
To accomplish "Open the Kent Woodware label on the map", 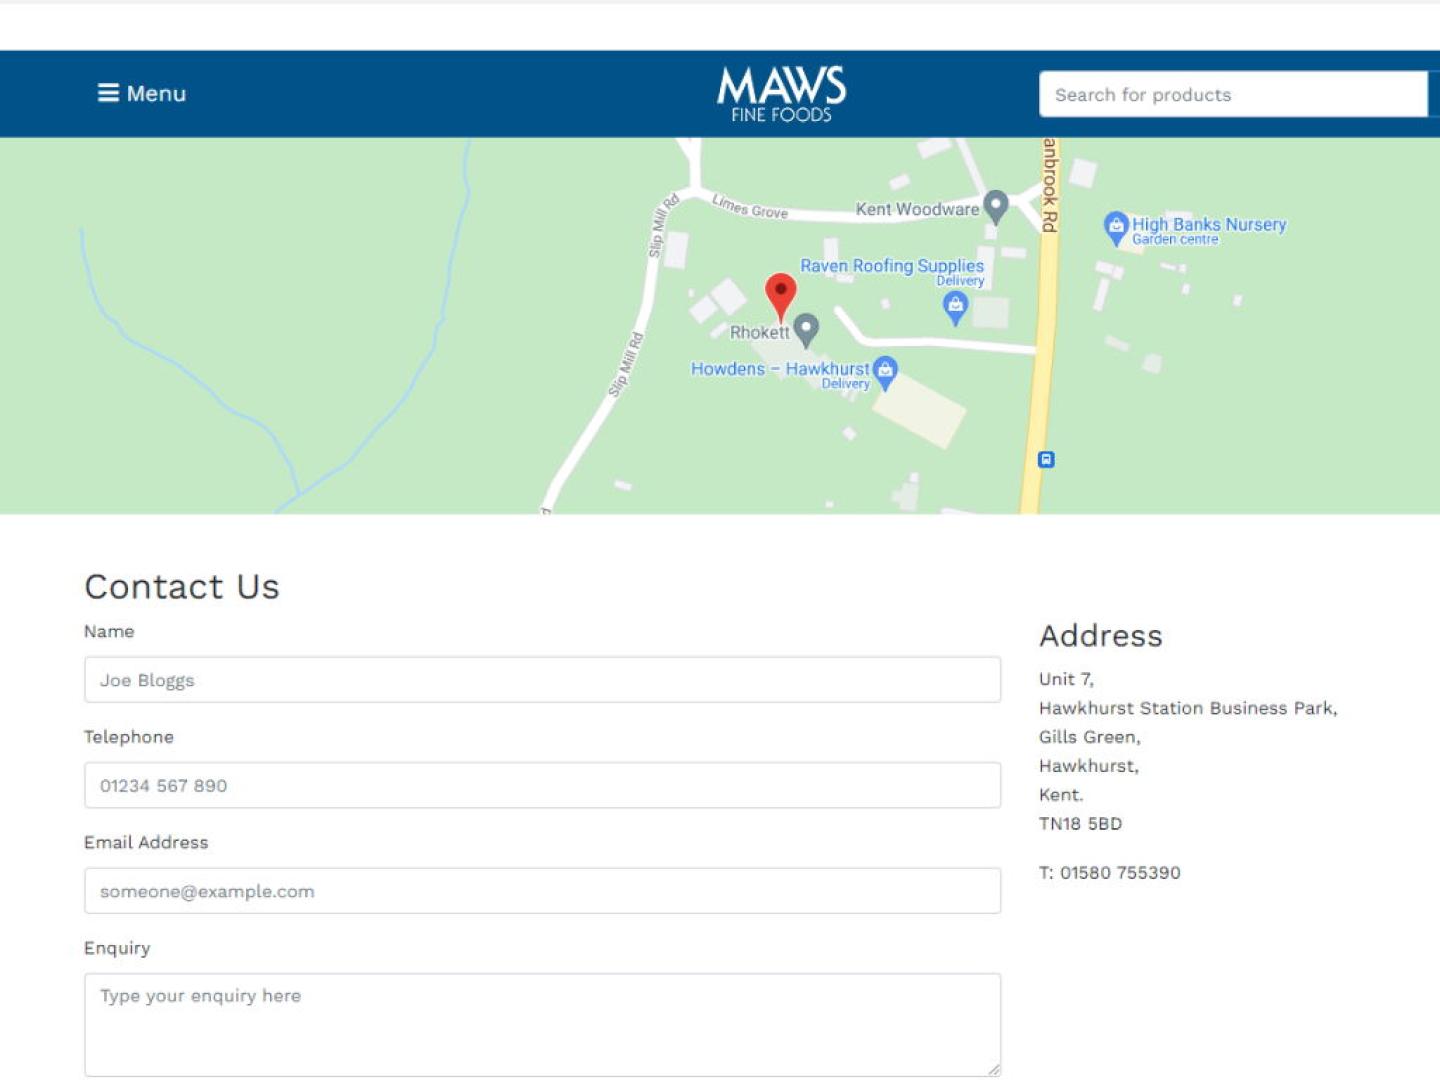I will (x=918, y=210).
